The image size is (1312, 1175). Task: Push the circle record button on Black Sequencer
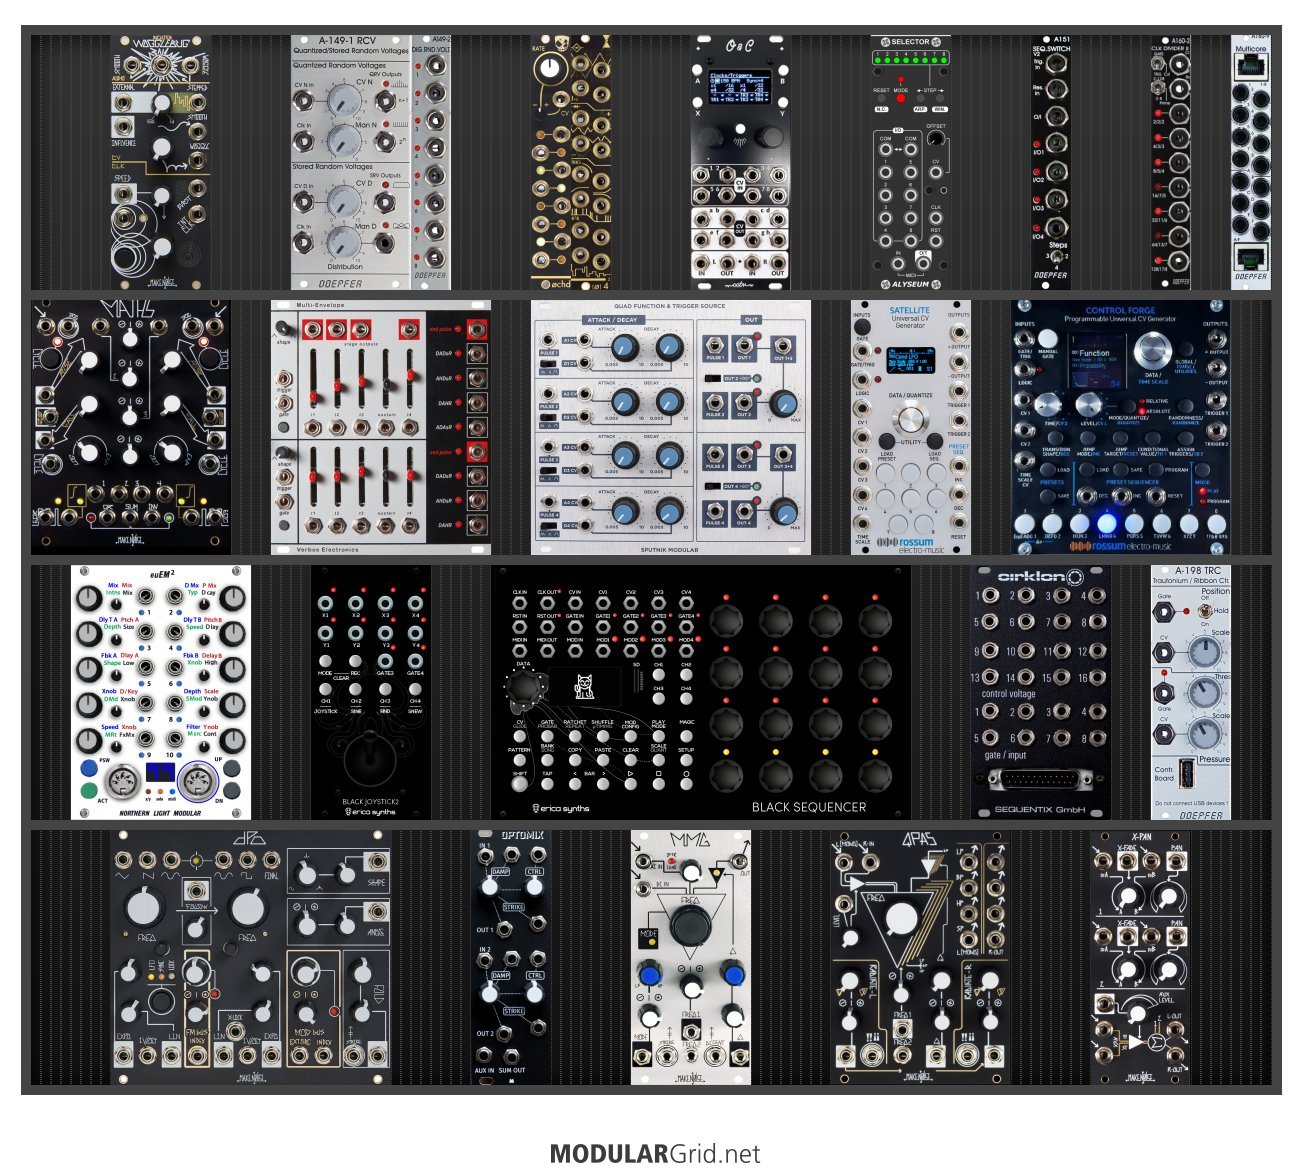pos(686,785)
